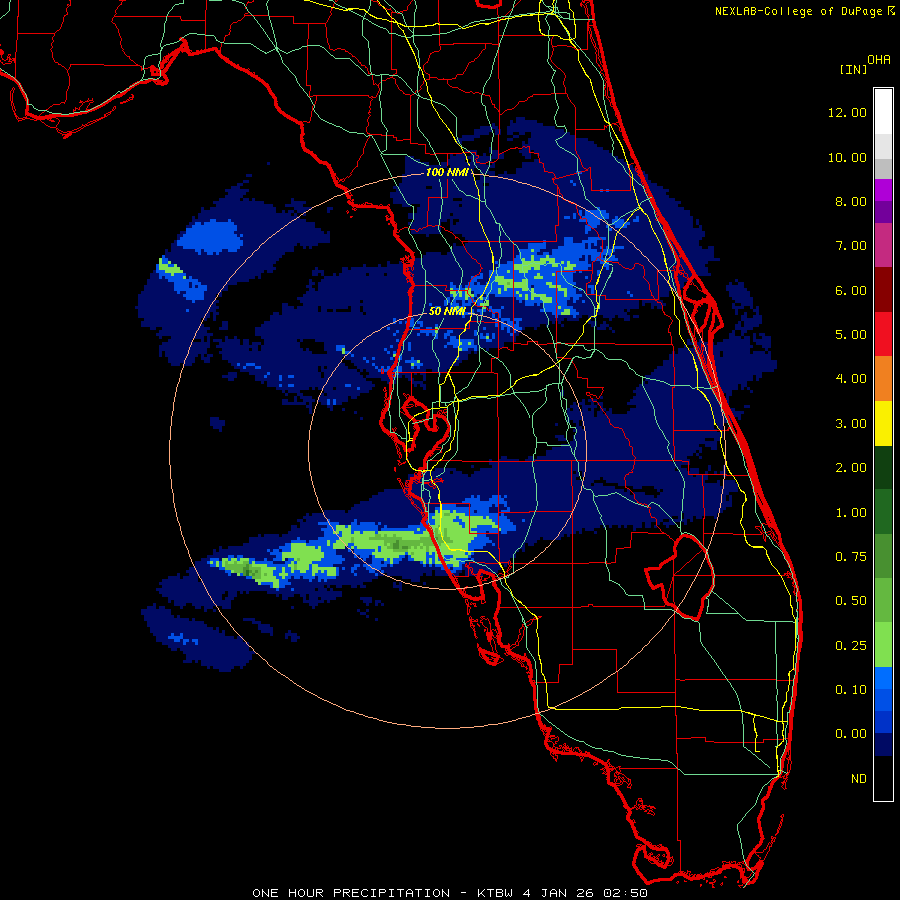Click the OHA product label above legend
Viewport: 900px width, 900px height.
click(879, 60)
